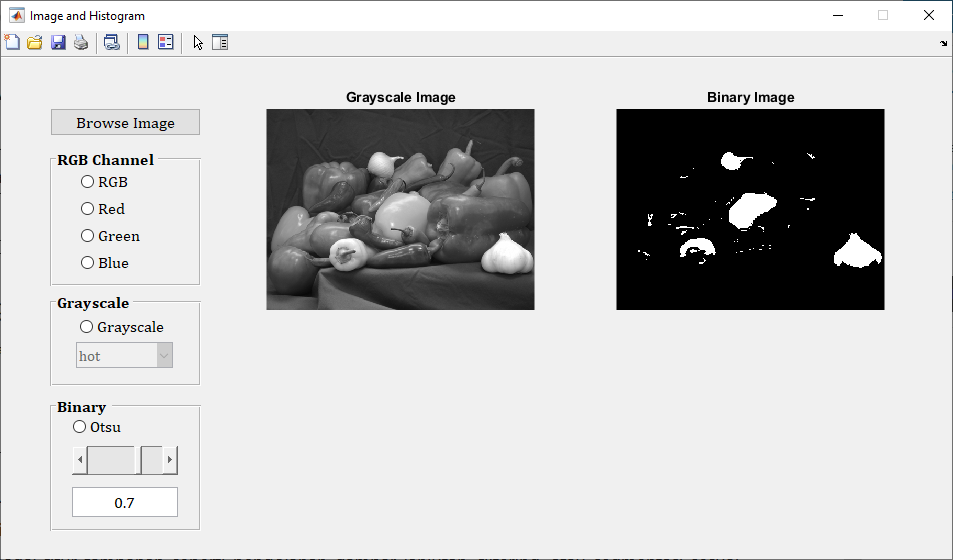
Task: Click the New Figure toolbar icon
Action: coord(12,42)
